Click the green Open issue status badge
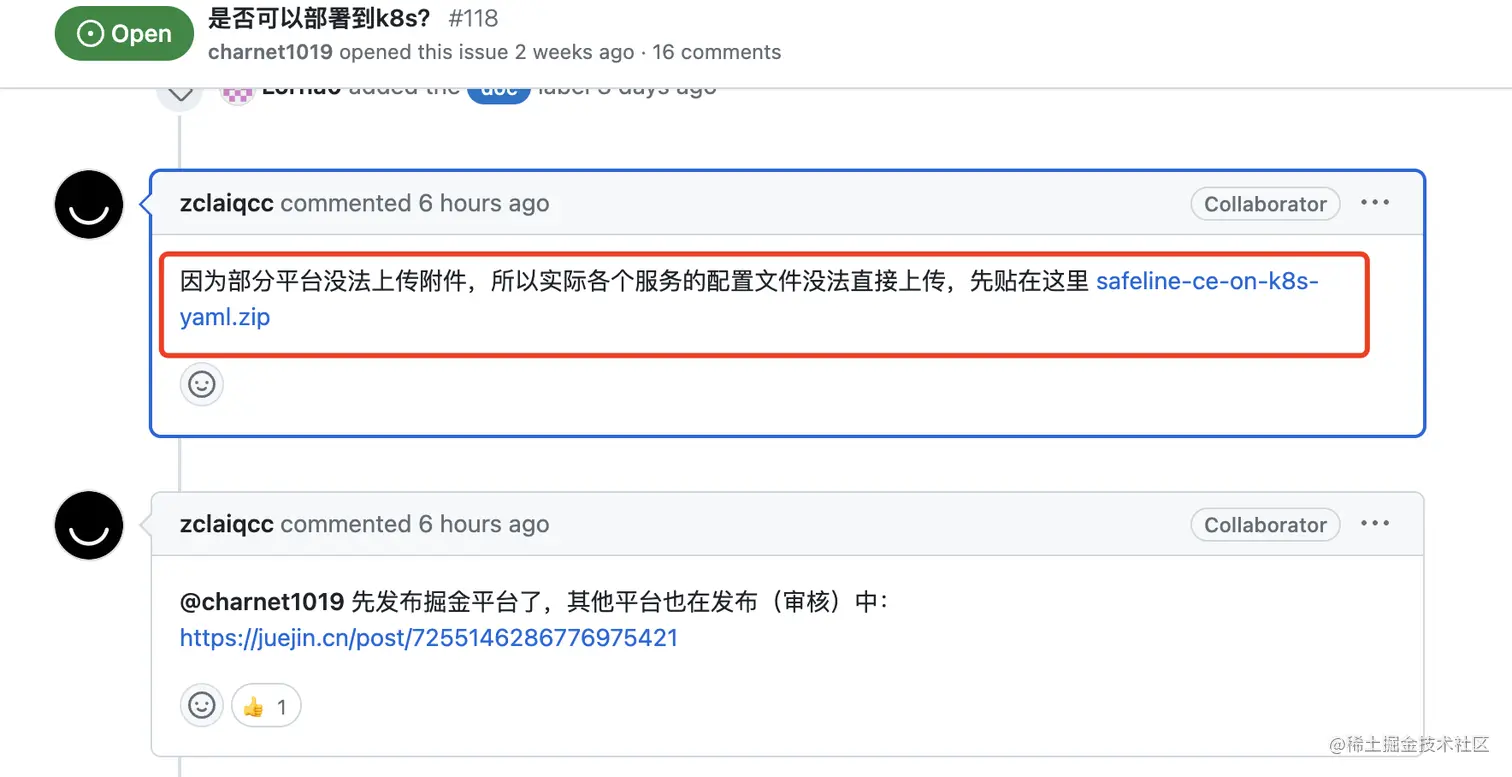Viewport: 1512px width, 777px height. coord(124,32)
